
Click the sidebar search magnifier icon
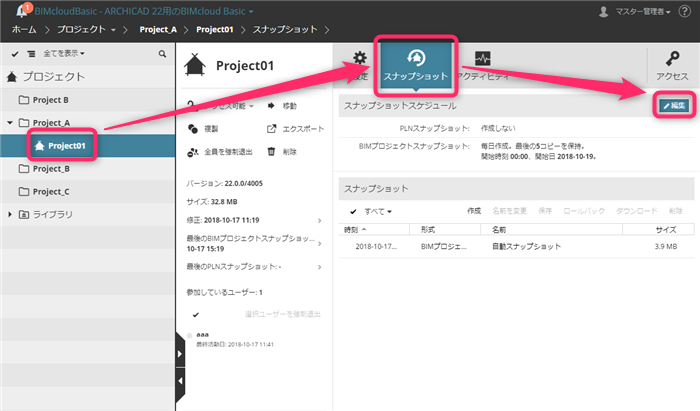[x=162, y=54]
